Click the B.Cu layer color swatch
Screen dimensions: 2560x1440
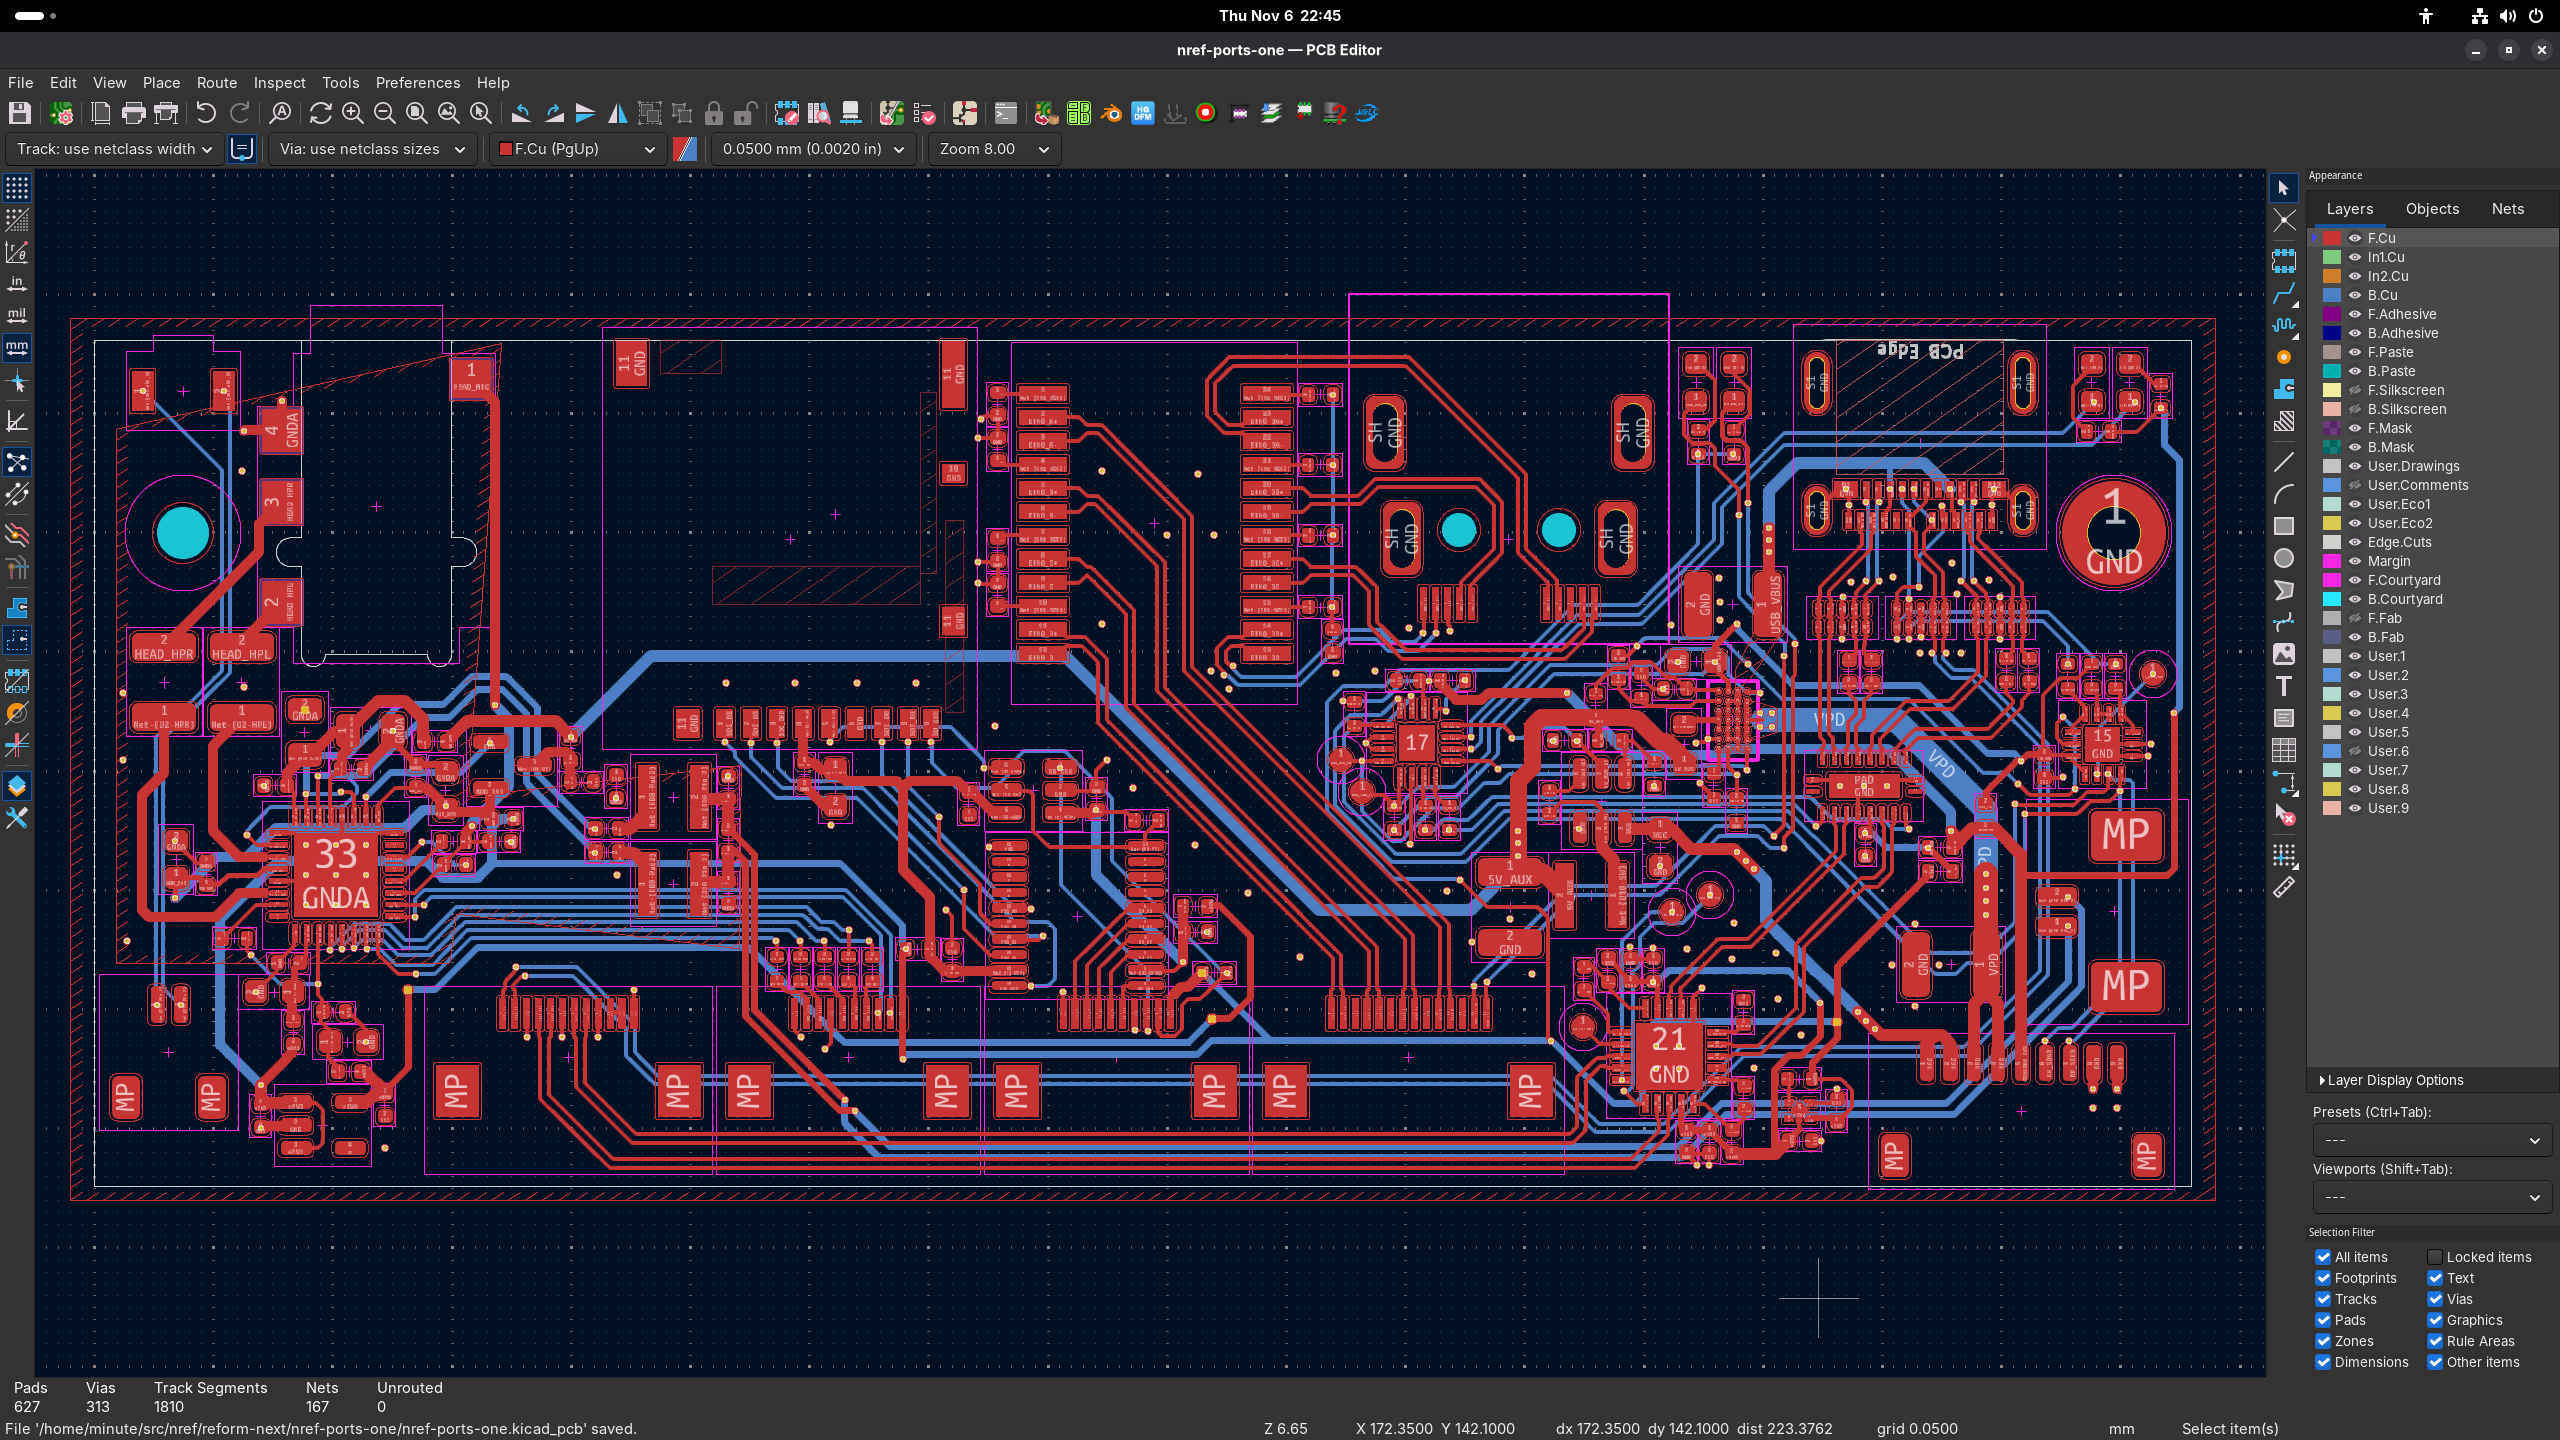tap(2332, 295)
